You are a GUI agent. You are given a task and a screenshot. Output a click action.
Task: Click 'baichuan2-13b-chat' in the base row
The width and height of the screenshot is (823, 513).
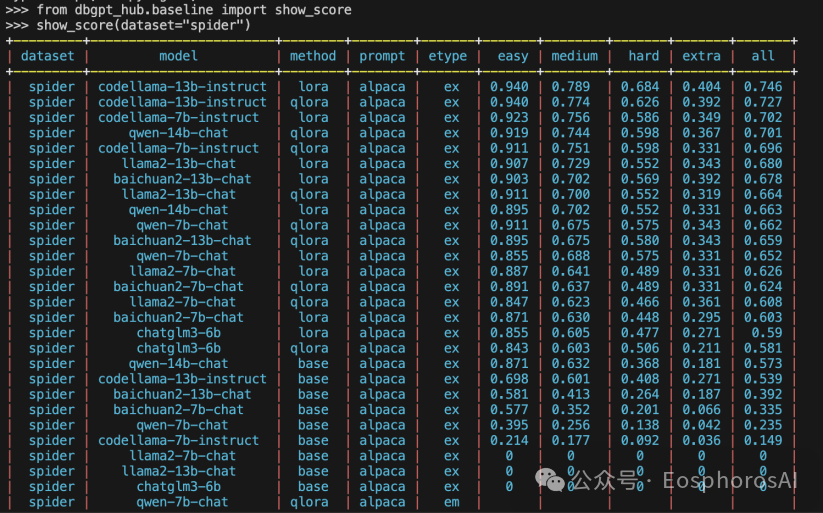(182, 394)
